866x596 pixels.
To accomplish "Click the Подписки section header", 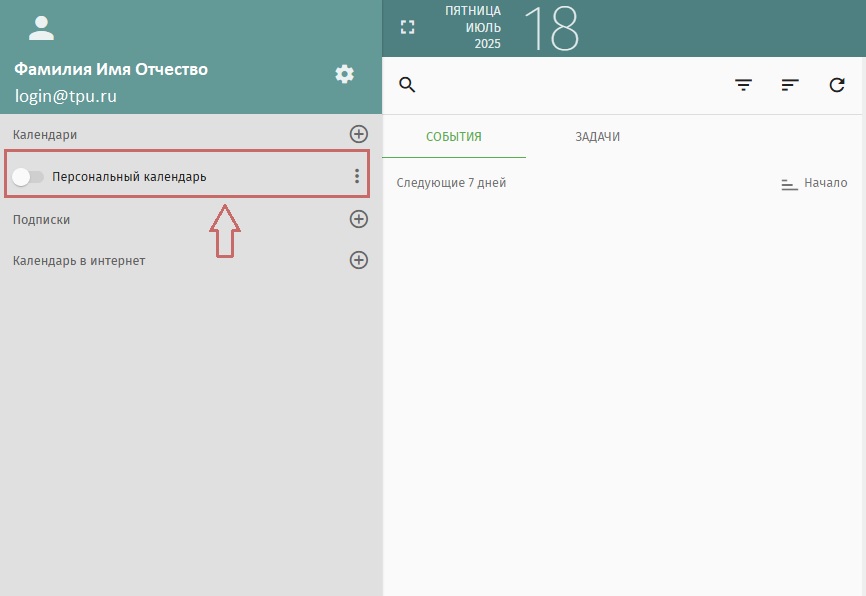I will click(41, 220).
